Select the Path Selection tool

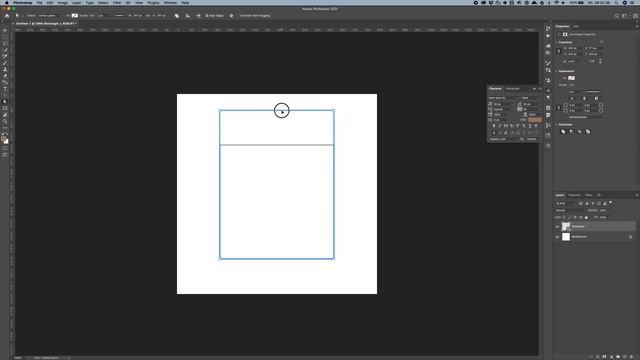point(5,102)
